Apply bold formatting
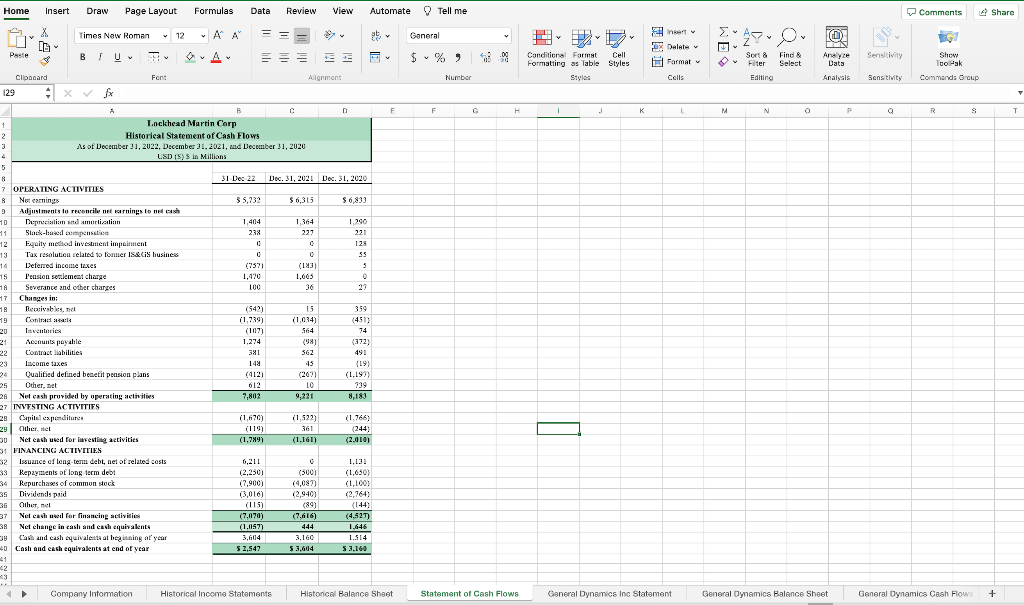1024x605 pixels. (82, 57)
